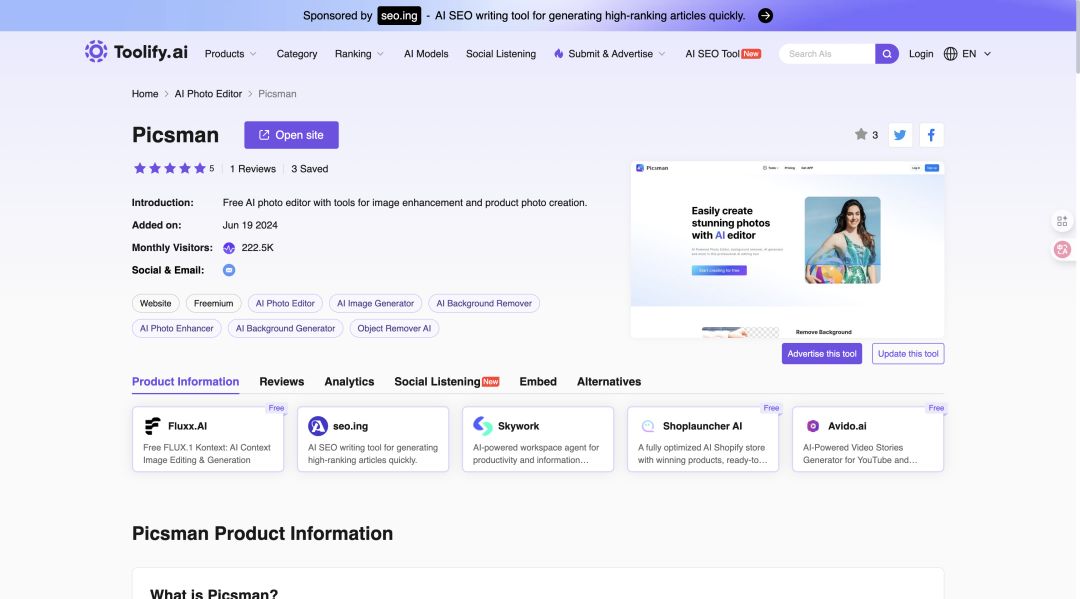Share Picsman on Twitter

(x=900, y=135)
